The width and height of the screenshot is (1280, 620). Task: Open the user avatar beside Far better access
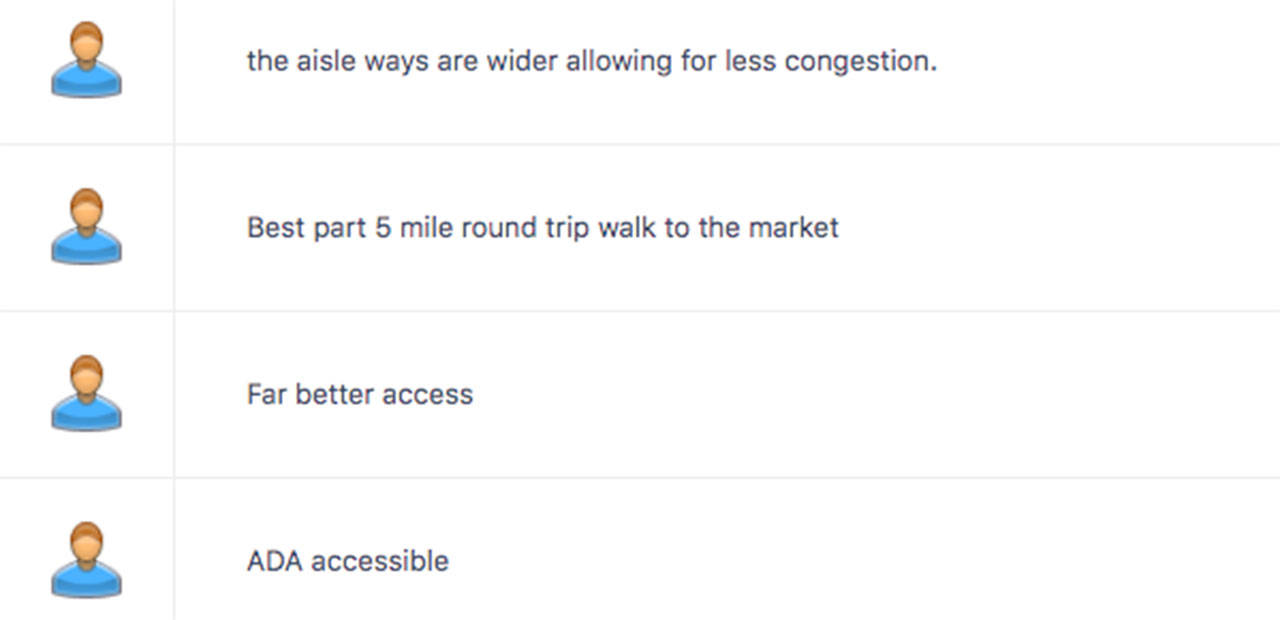pyautogui.click(x=86, y=393)
